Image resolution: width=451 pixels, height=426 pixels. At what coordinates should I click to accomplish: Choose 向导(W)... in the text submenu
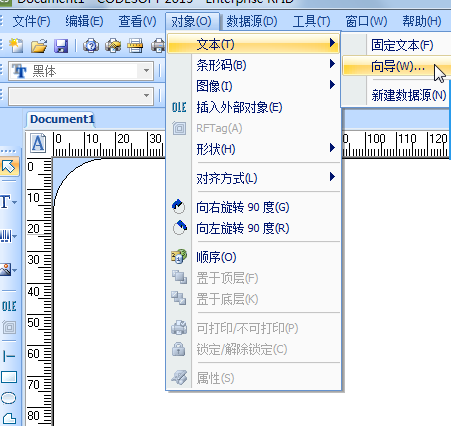(397, 66)
